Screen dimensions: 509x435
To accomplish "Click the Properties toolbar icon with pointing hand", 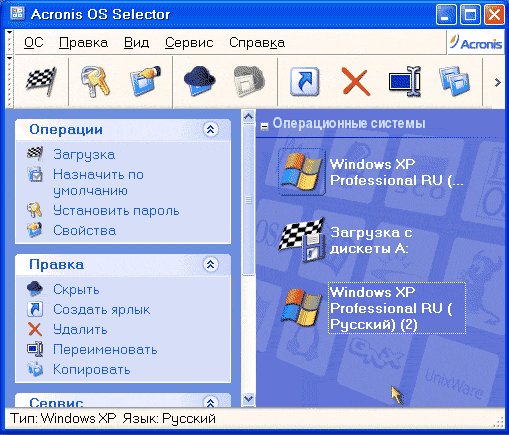I will click(x=145, y=81).
